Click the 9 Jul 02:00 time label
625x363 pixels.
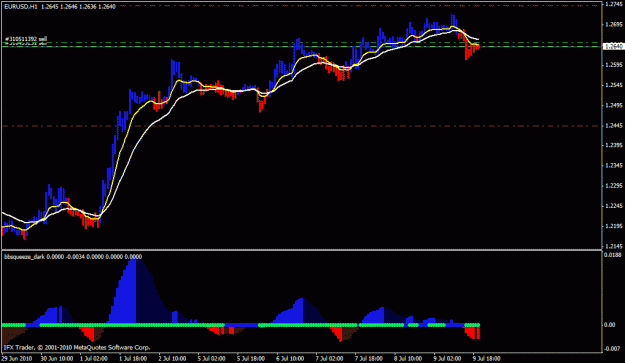(x=447, y=359)
